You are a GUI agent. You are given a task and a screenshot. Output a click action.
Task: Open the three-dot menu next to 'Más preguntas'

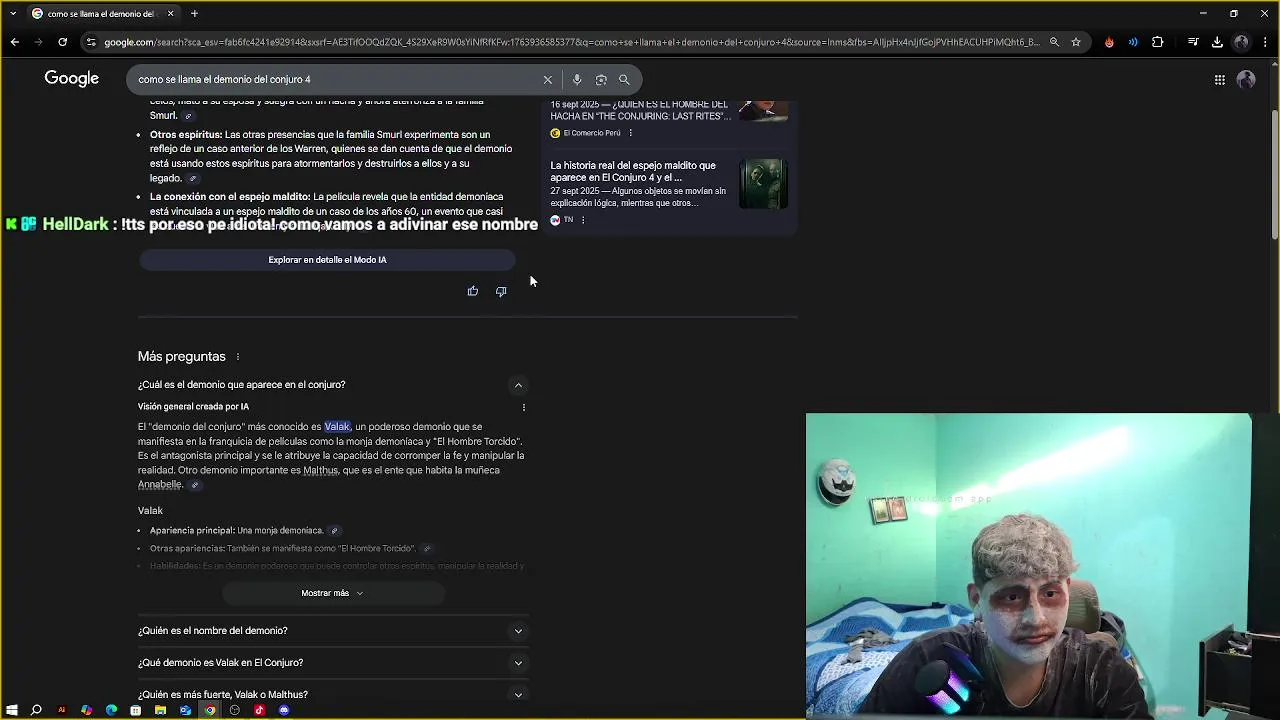(x=238, y=357)
